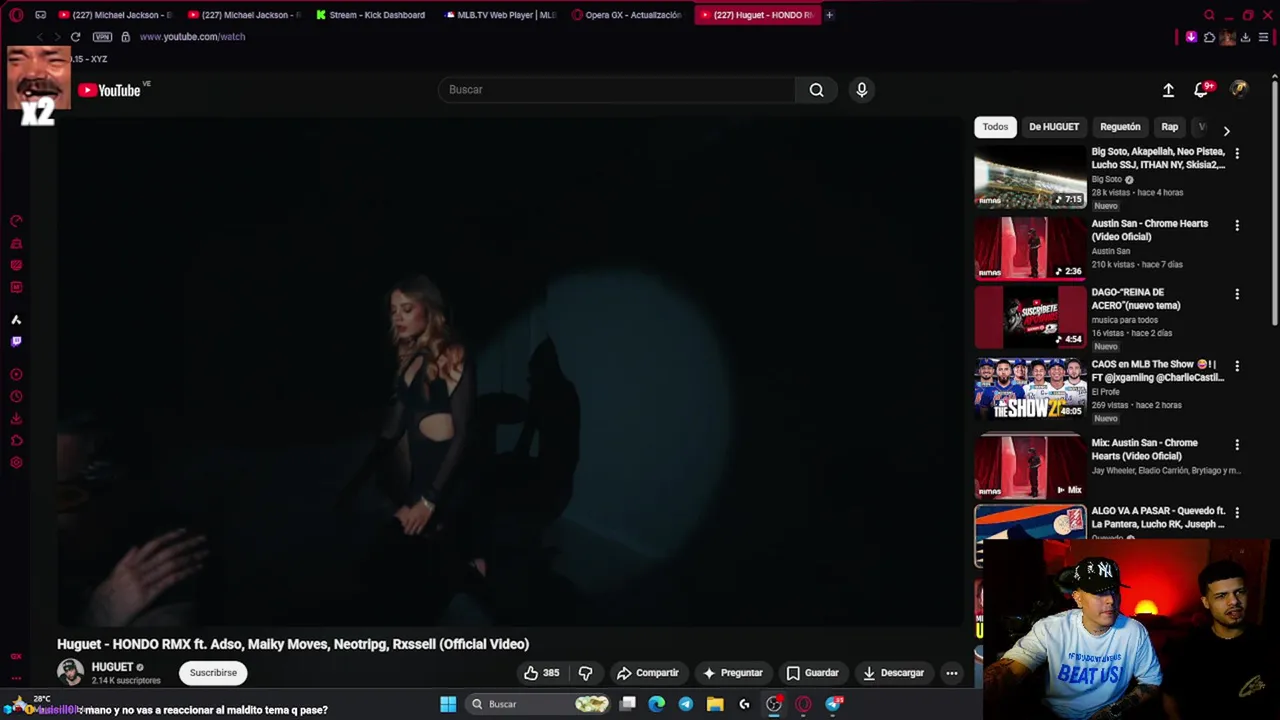Open Task View in taskbar
1280x720 pixels.
pyautogui.click(x=628, y=704)
